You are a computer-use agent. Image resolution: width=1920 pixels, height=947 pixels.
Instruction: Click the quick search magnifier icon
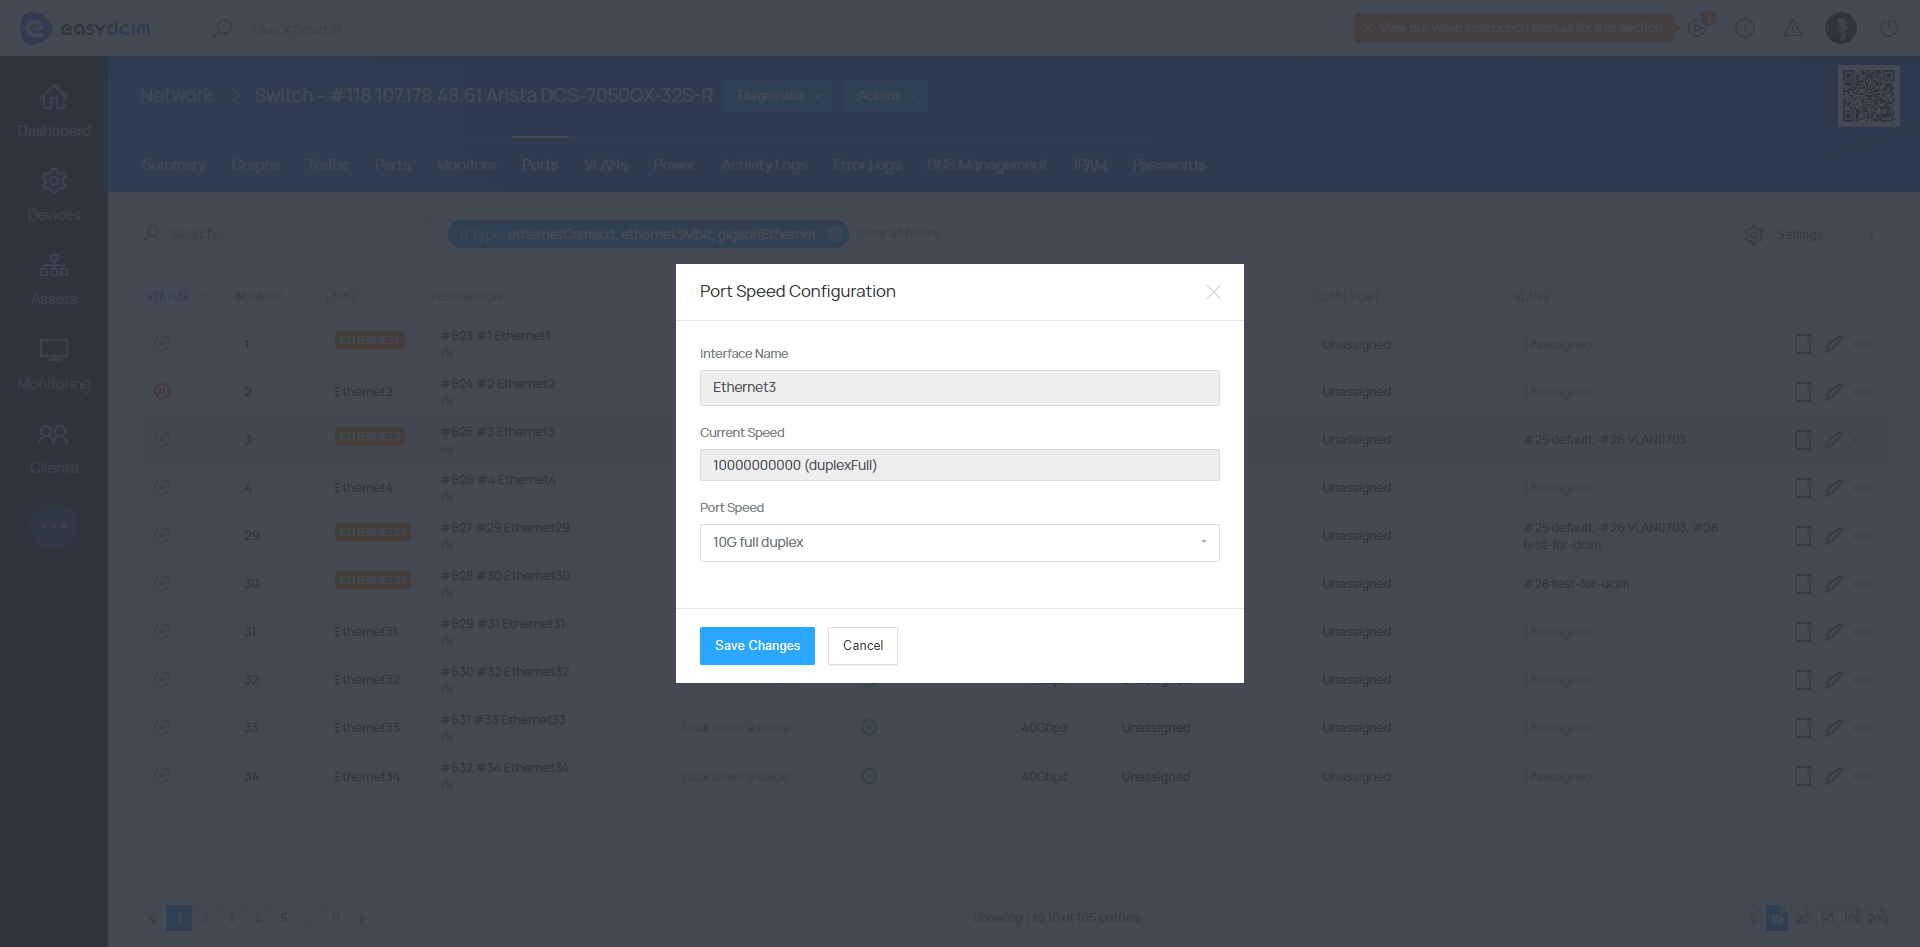pyautogui.click(x=222, y=28)
